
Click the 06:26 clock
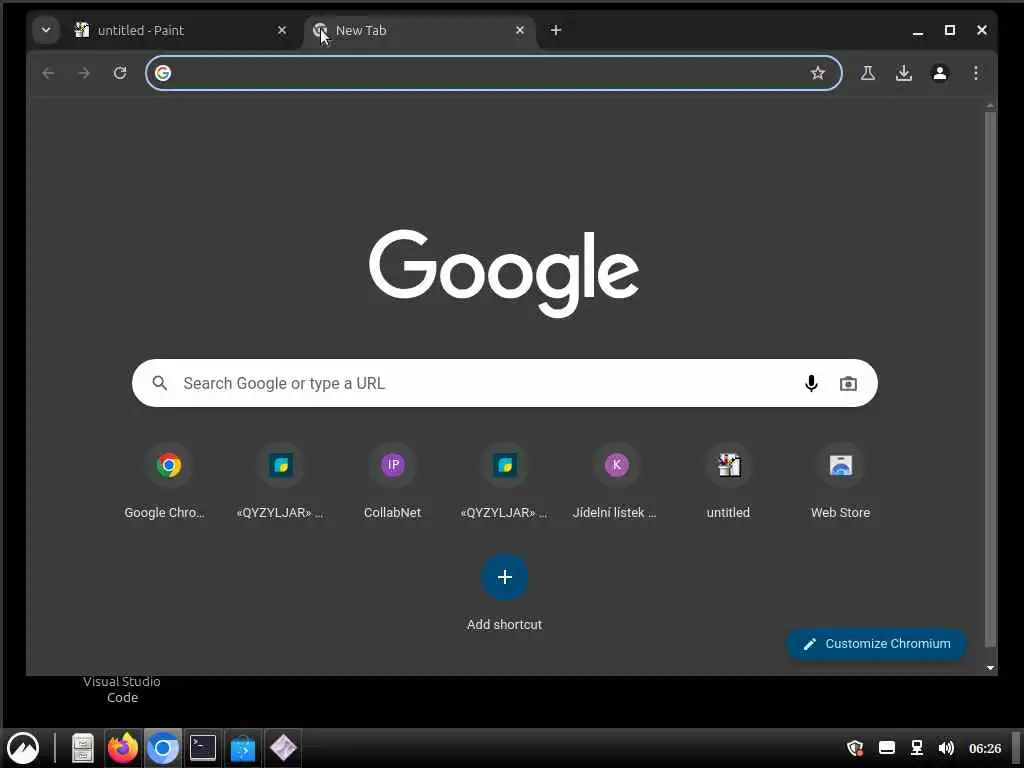point(985,748)
